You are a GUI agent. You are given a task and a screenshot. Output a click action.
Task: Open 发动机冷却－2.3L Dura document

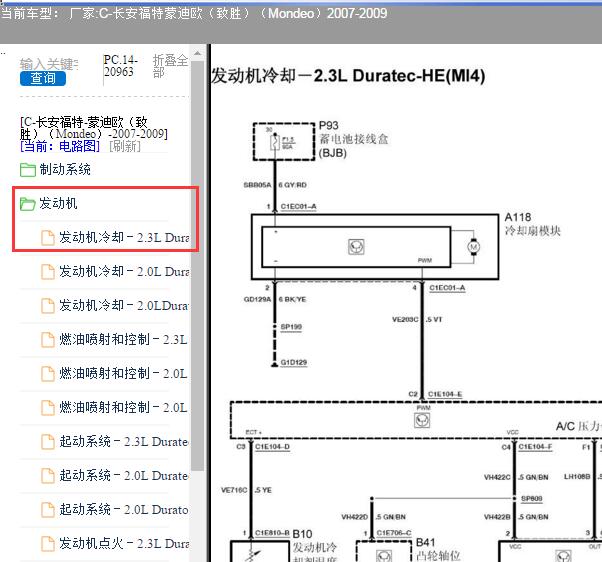pyautogui.click(x=124, y=238)
